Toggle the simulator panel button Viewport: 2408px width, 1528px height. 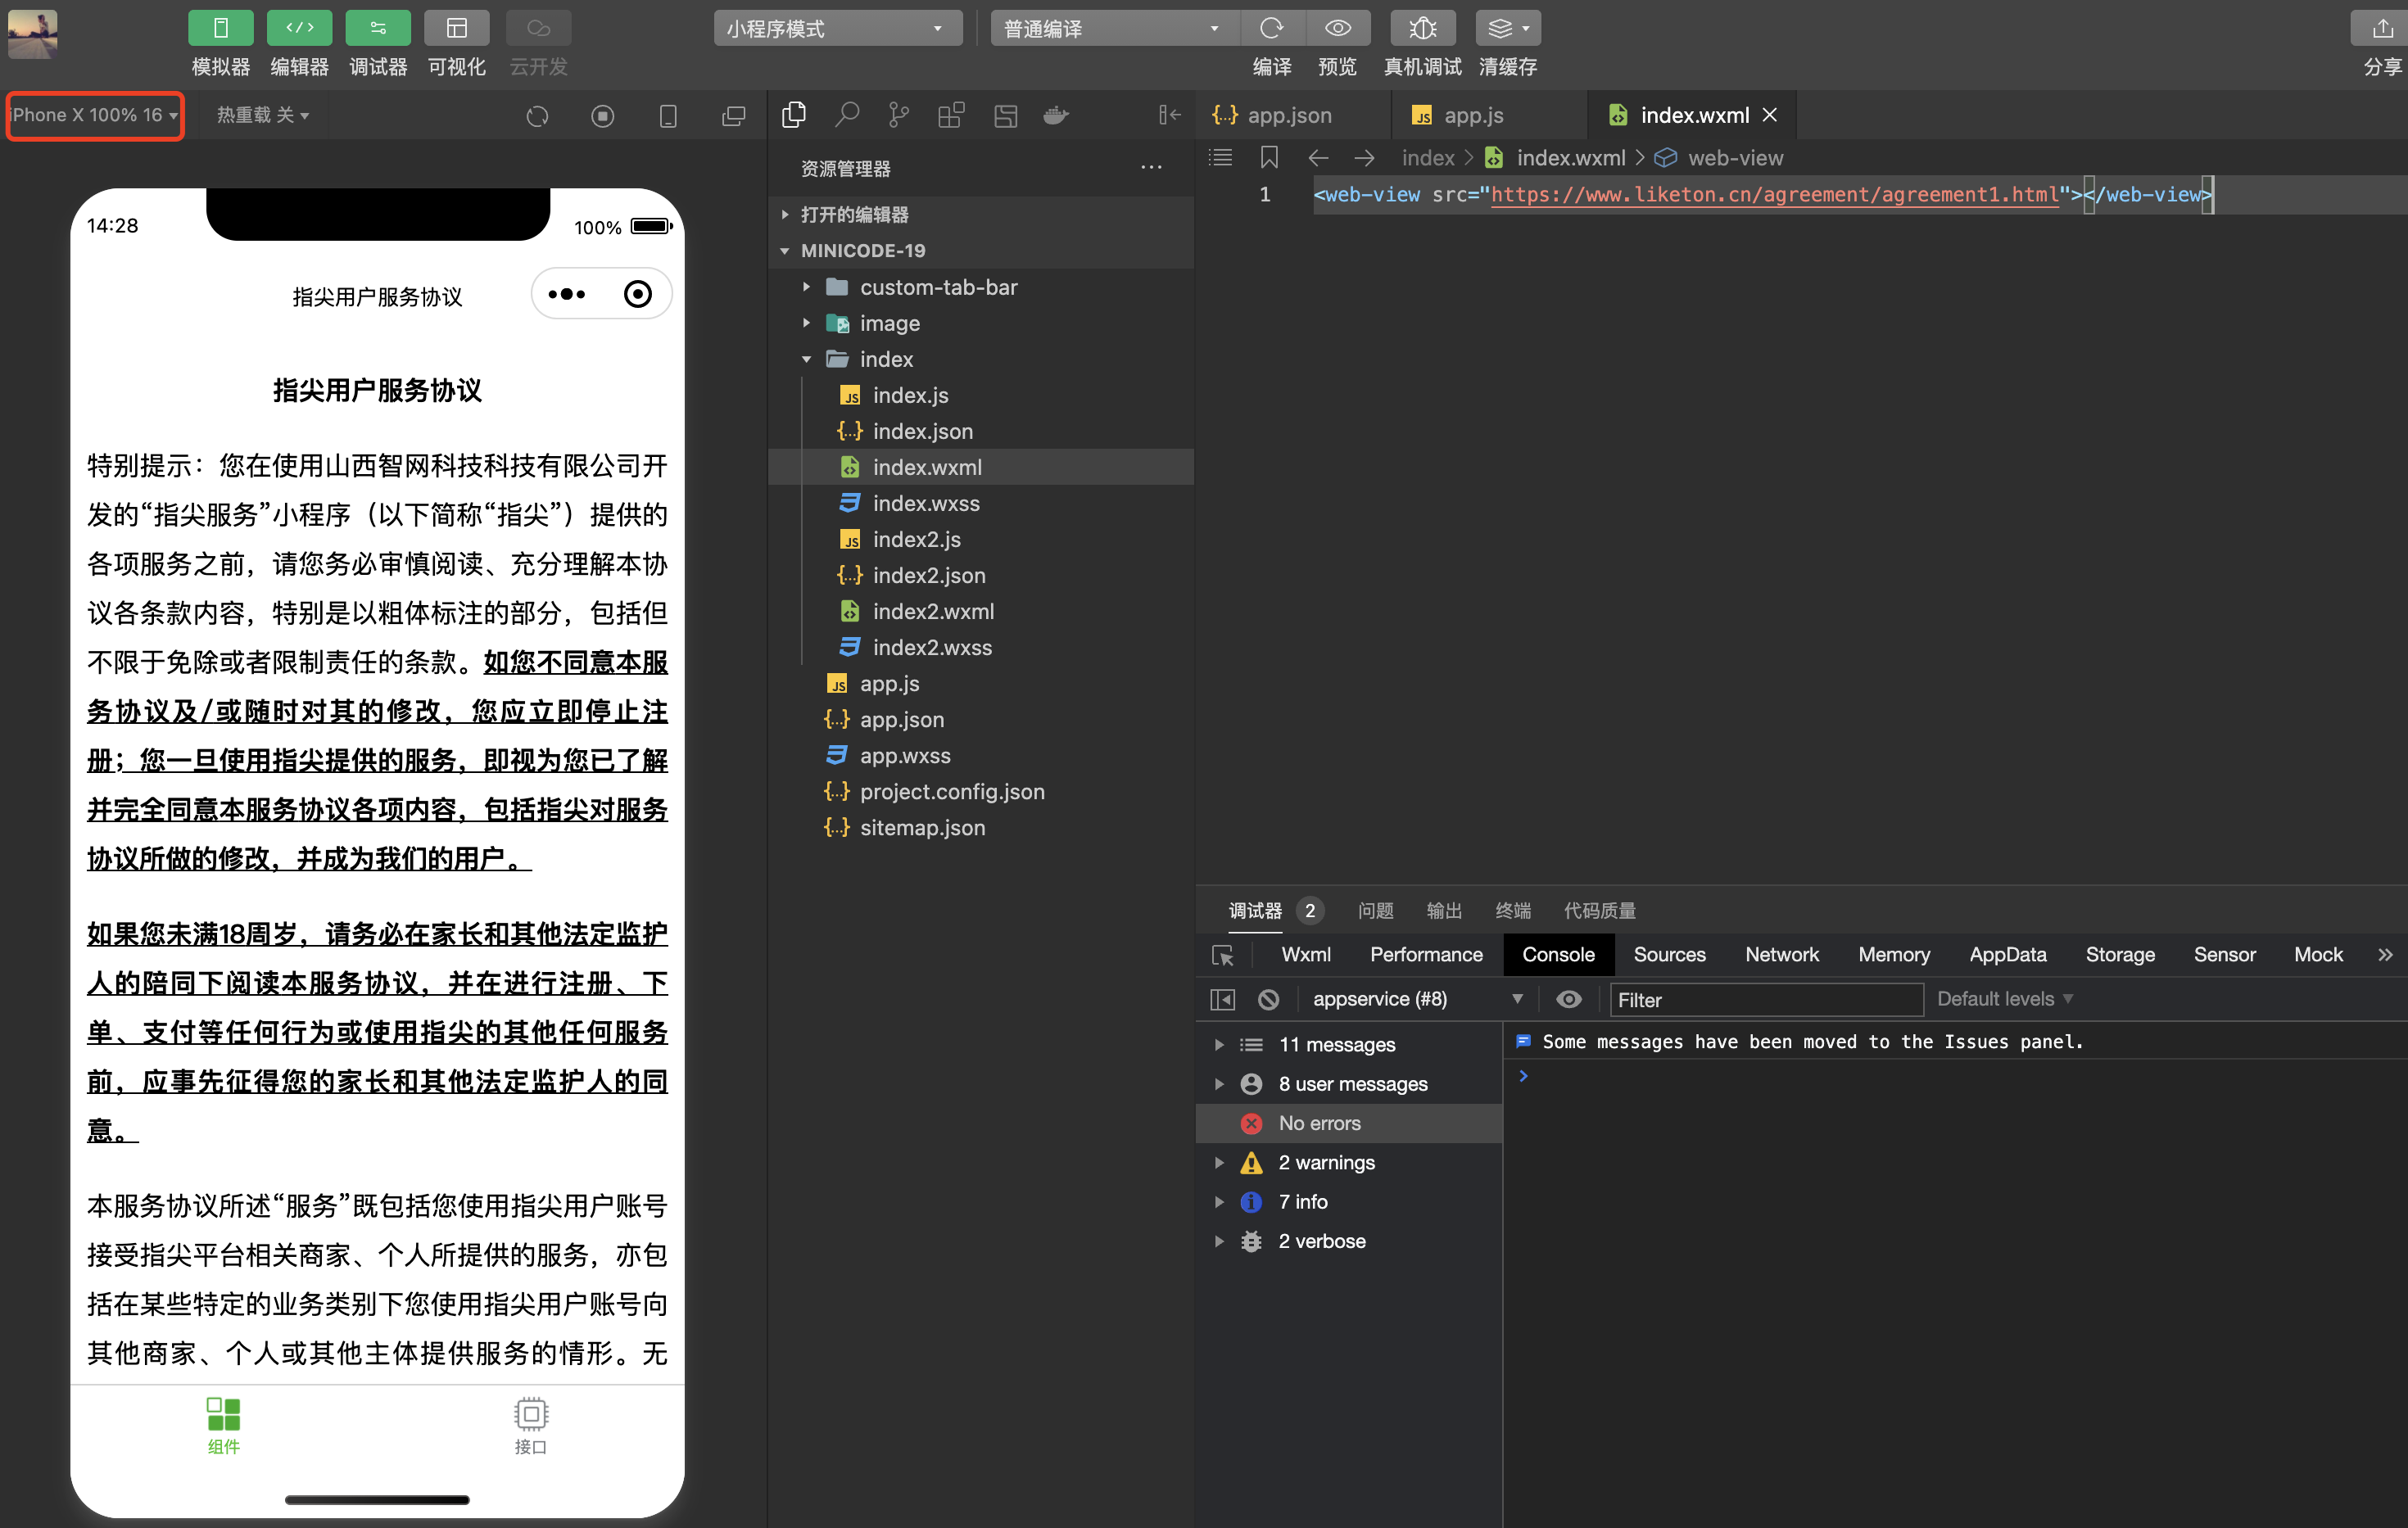click(x=220, y=28)
